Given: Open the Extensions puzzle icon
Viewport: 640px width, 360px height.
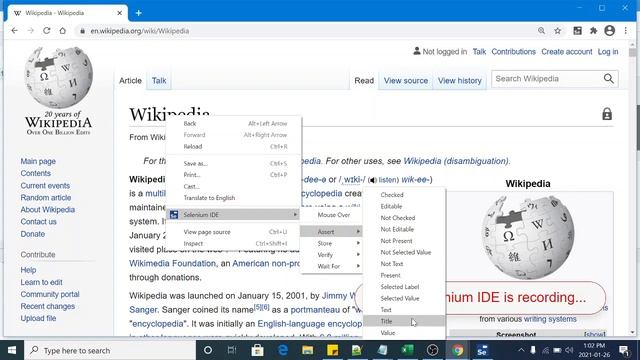Looking at the screenshot, I should [x=593, y=31].
